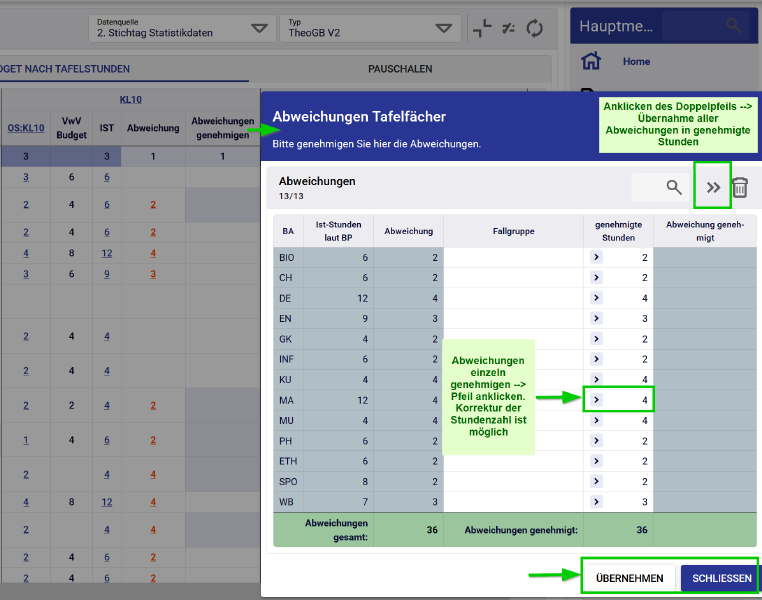
Task: Approve KU deviation with its arrow
Action: coord(596,379)
